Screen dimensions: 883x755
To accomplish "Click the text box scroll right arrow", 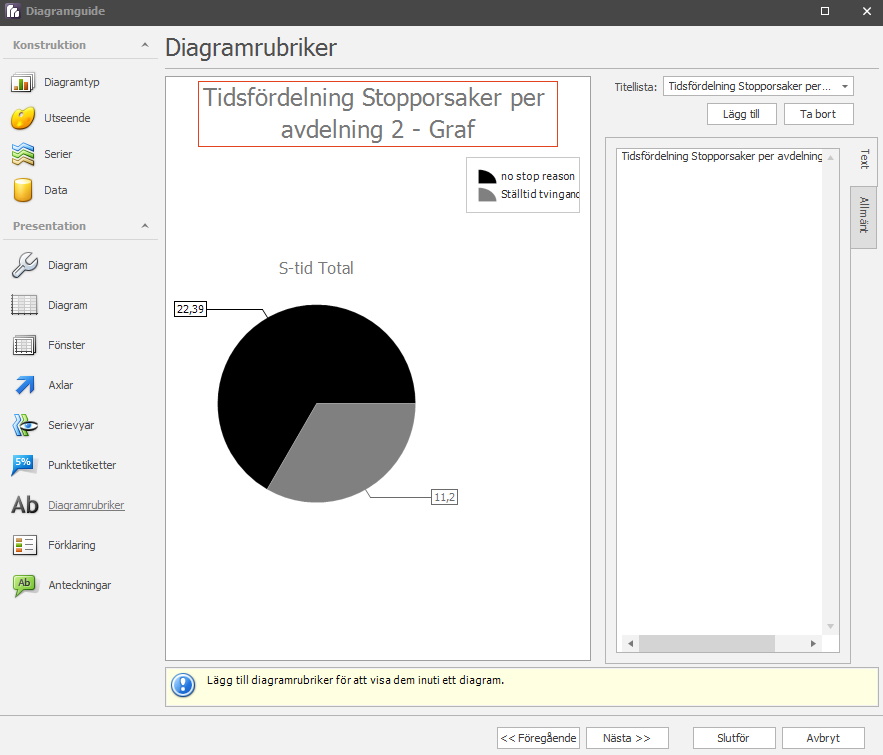I will point(813,644).
